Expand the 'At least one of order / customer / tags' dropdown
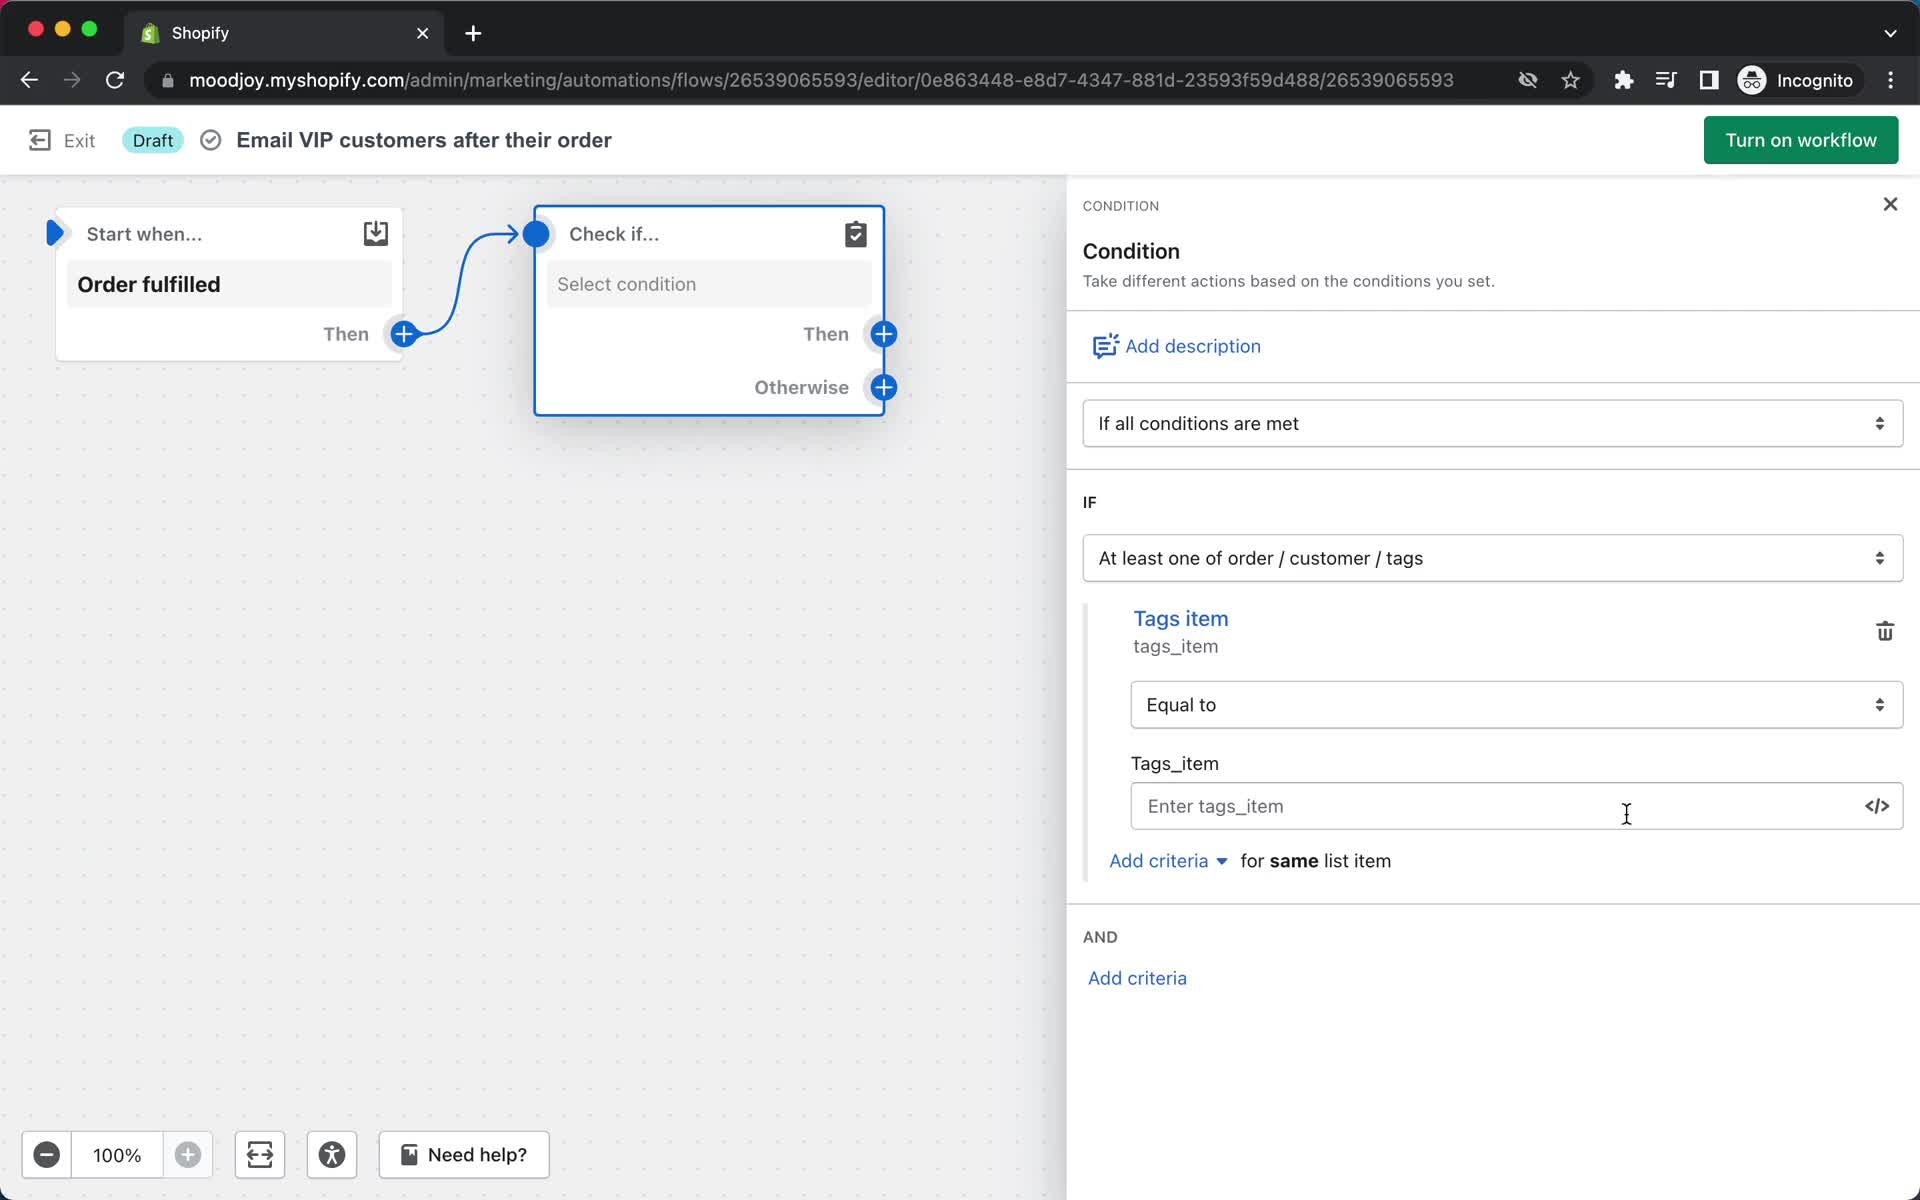This screenshot has width=1920, height=1200. [x=1491, y=557]
